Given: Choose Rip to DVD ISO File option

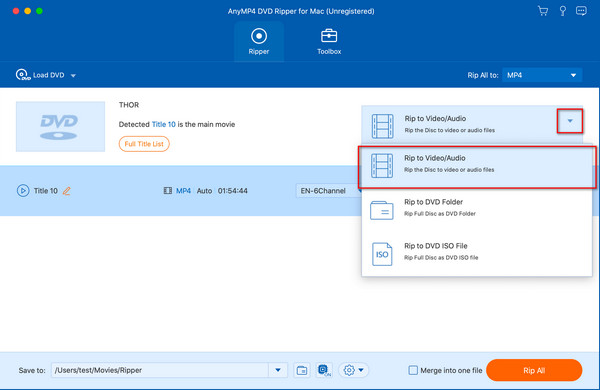Looking at the screenshot, I should pyautogui.click(x=477, y=253).
